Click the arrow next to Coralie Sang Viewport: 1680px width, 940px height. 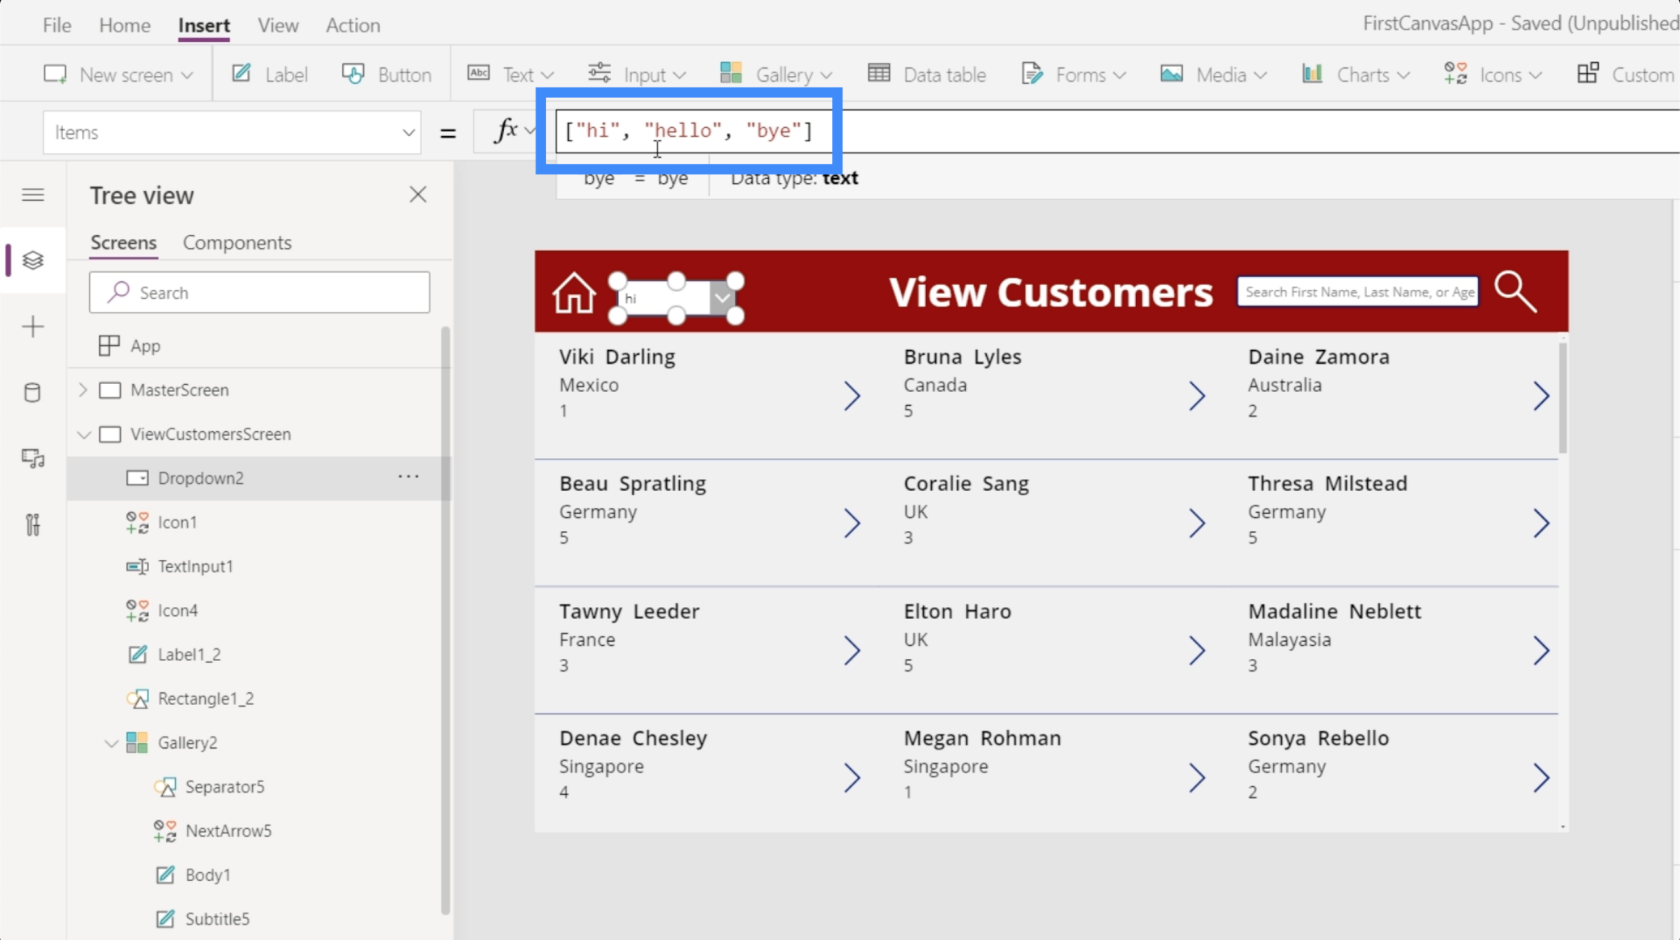[1197, 523]
